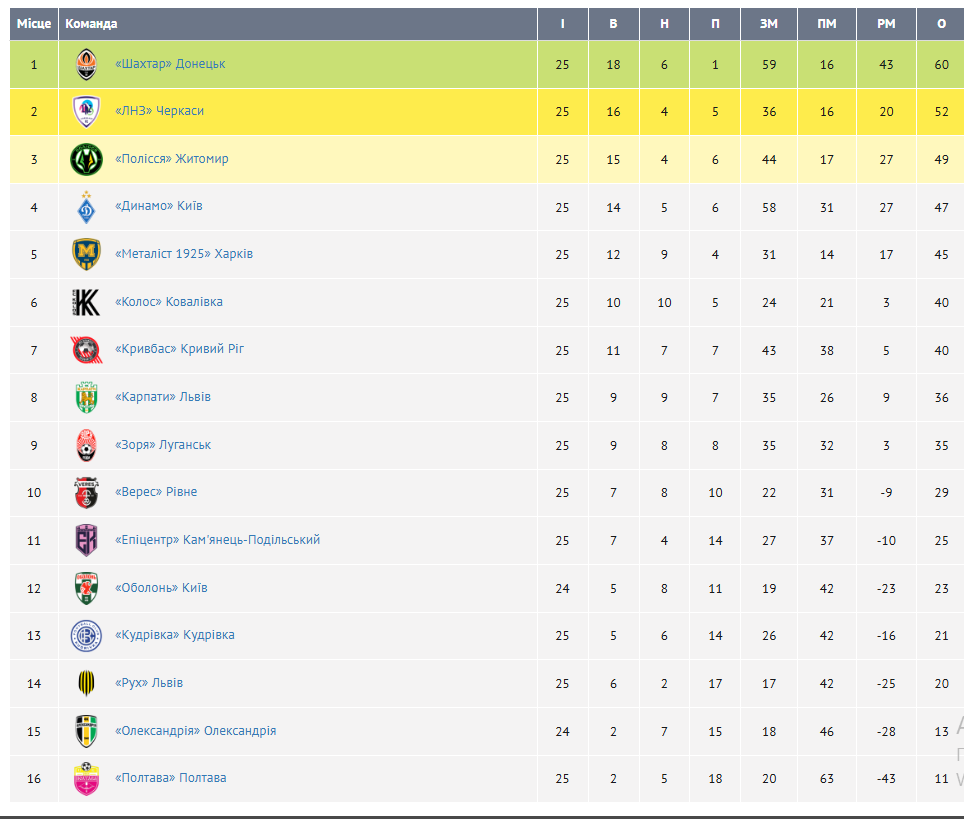
Task: Open the «Оболонь» Київ team link
Action: click(x=161, y=588)
